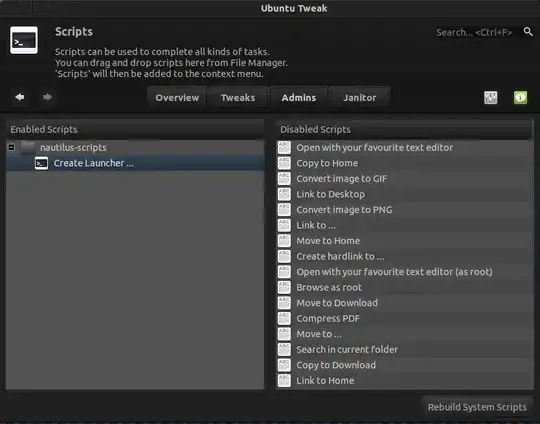Click icon beside text editor (as root) script
The width and height of the screenshot is (540, 424).
284,272
